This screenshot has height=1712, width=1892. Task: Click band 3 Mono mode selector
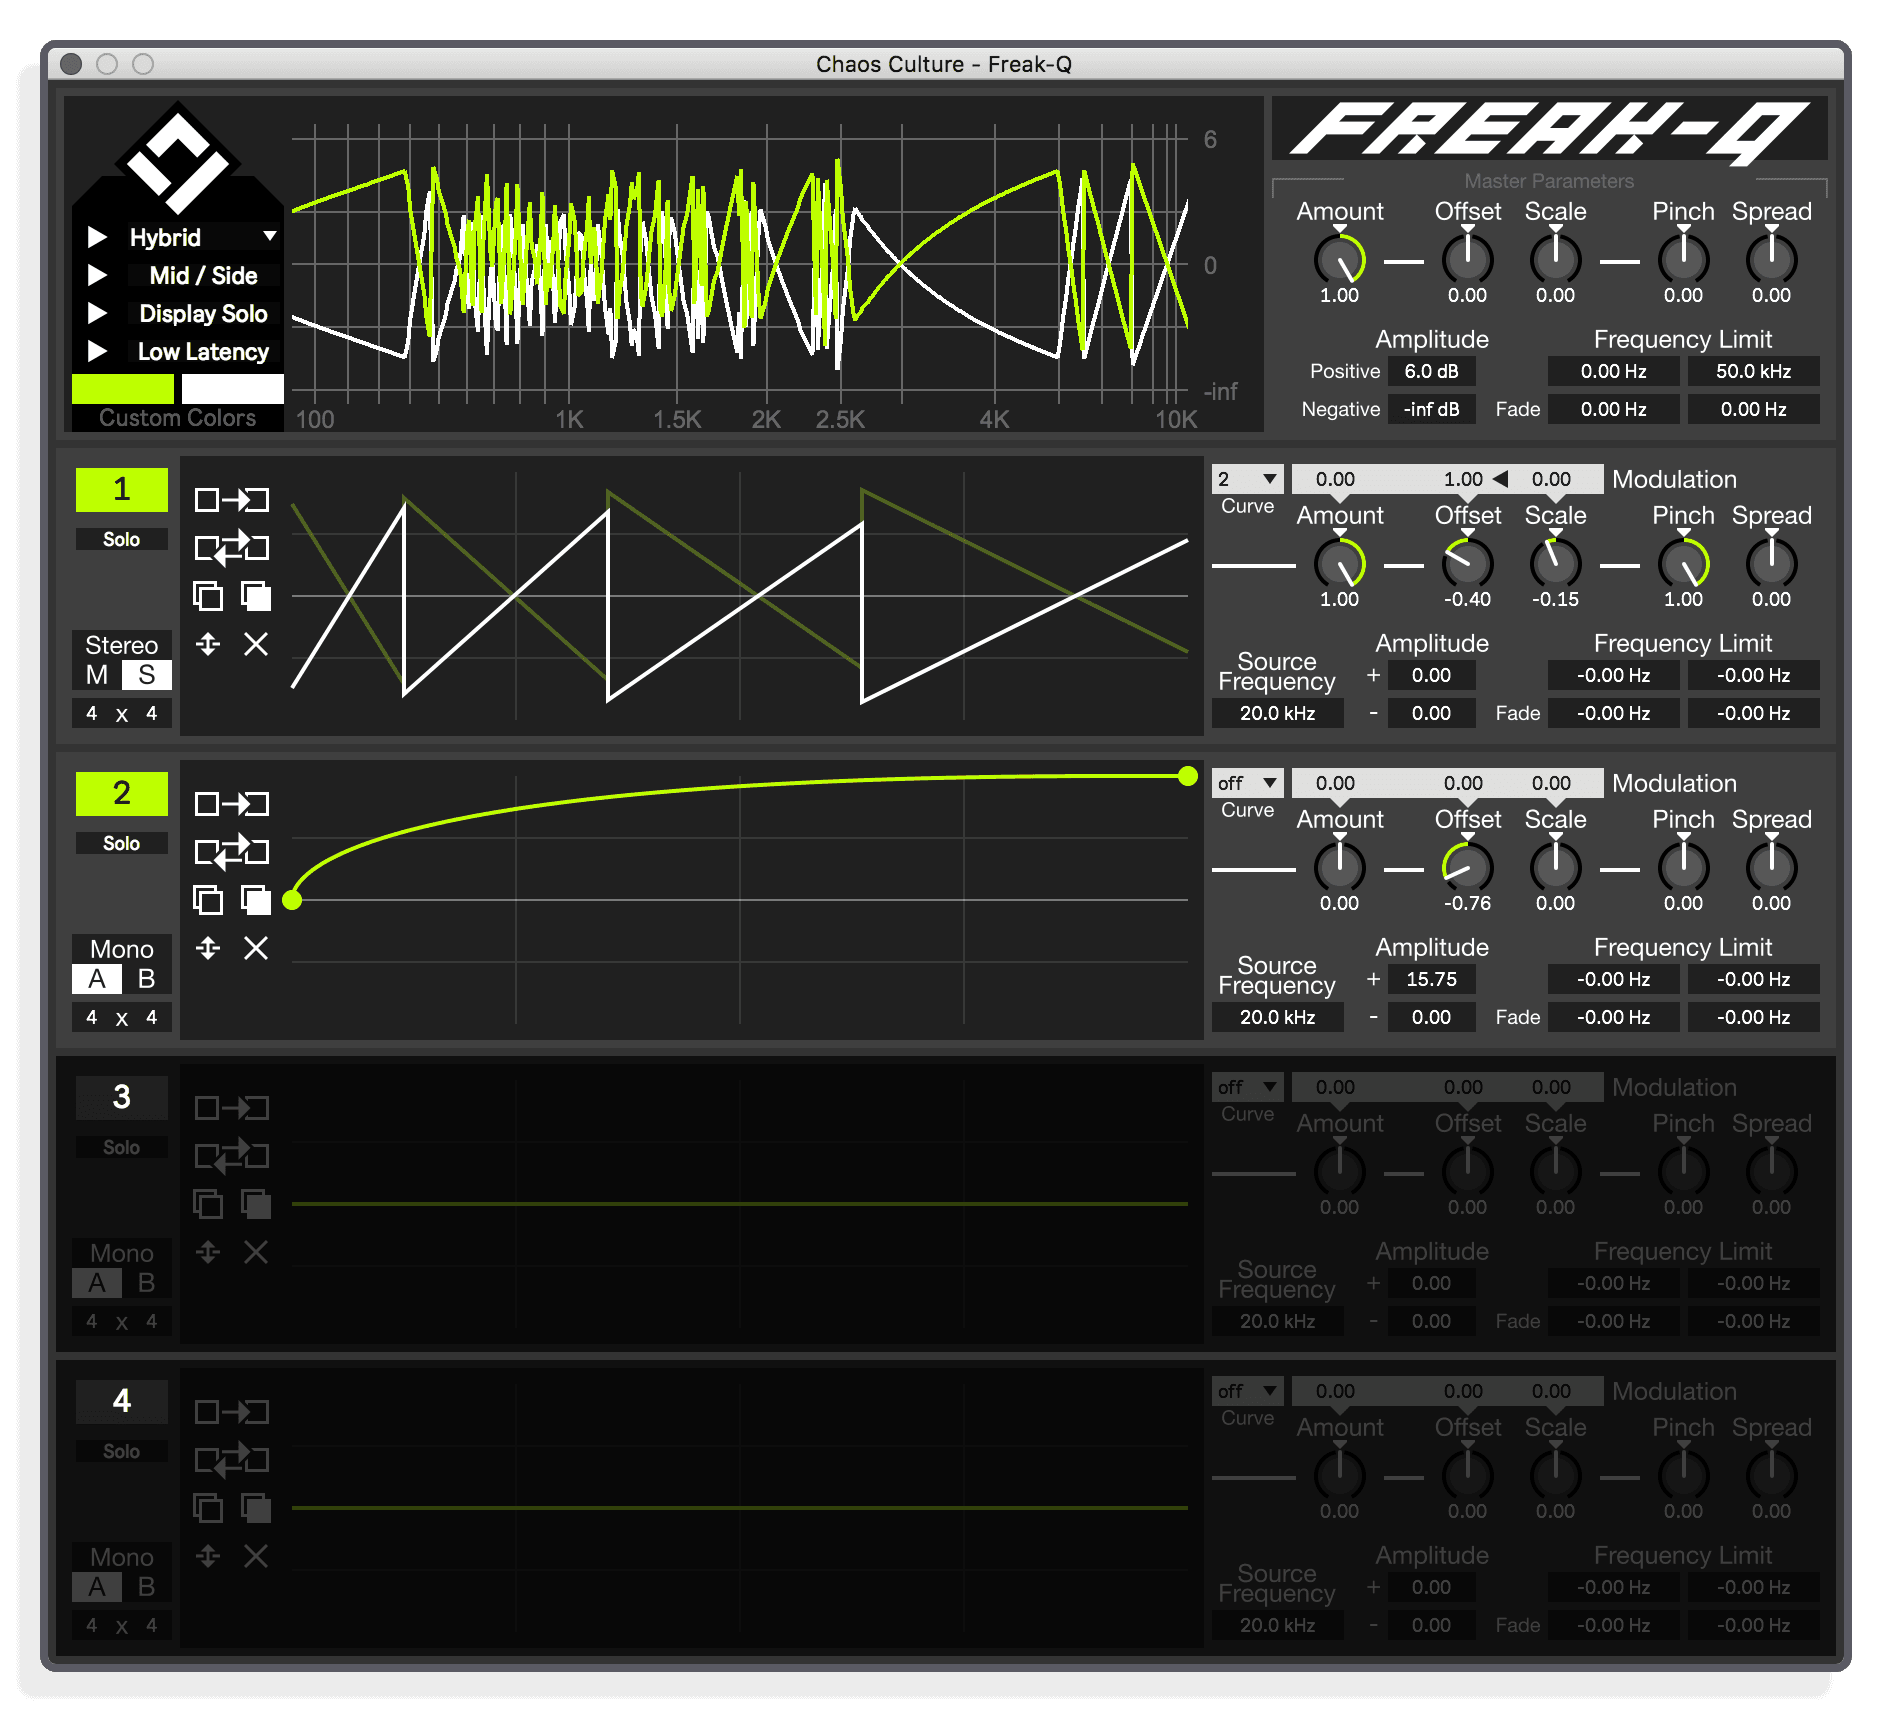pyautogui.click(x=122, y=1253)
